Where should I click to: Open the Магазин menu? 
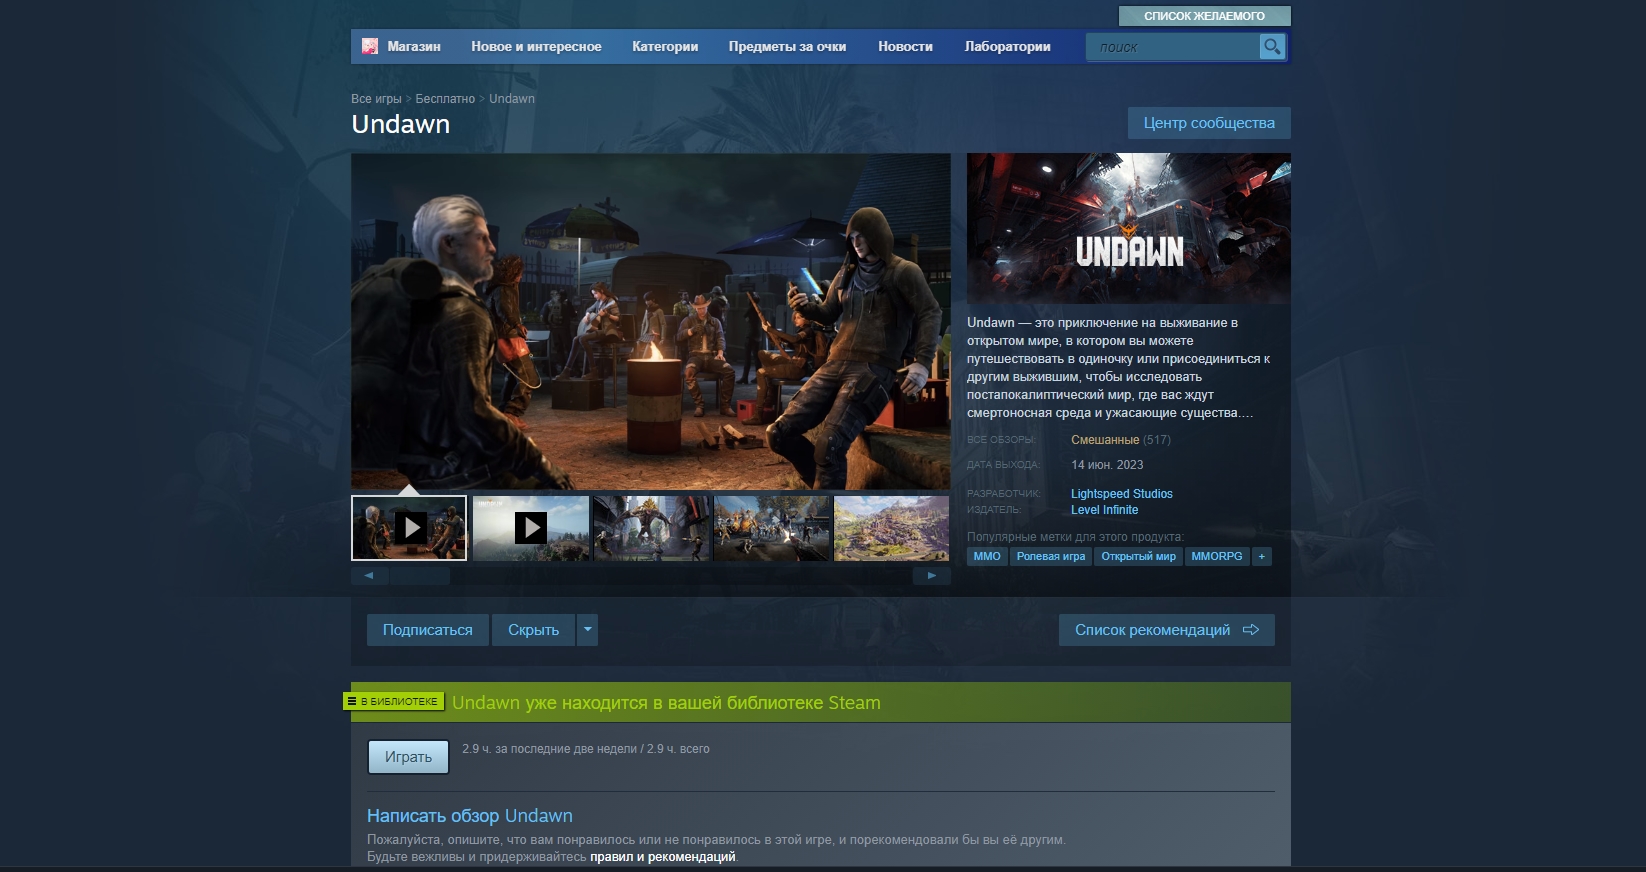pos(414,46)
